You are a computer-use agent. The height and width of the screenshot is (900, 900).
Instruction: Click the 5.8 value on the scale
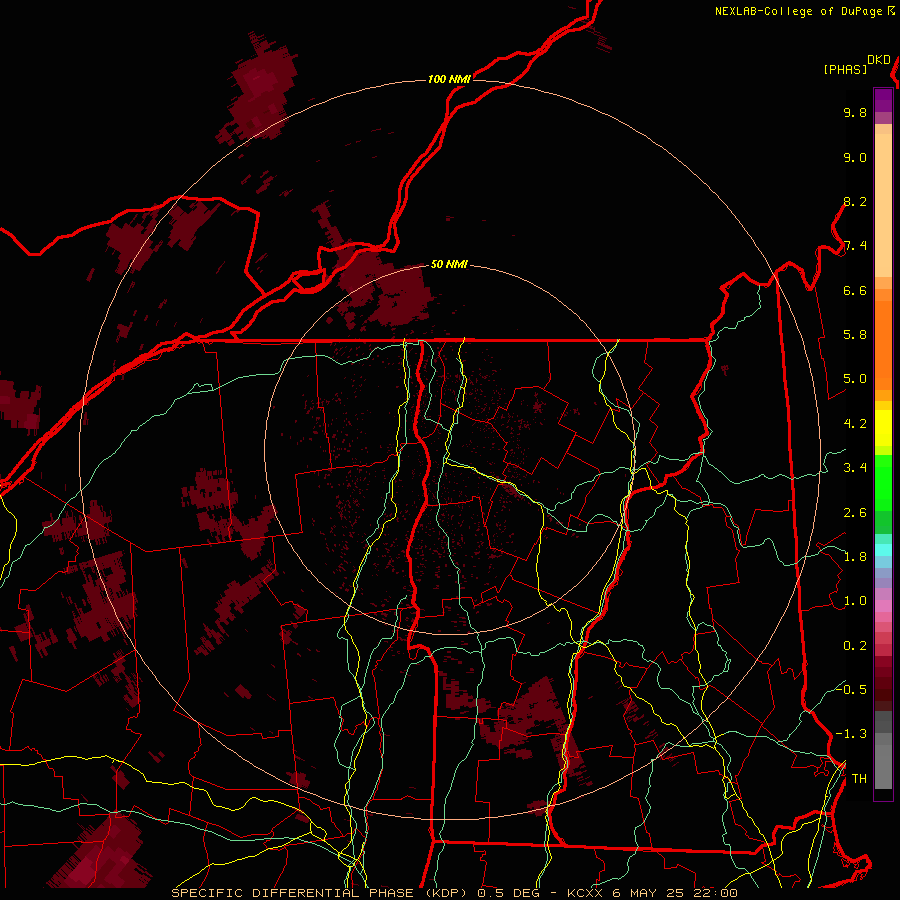tap(855, 335)
